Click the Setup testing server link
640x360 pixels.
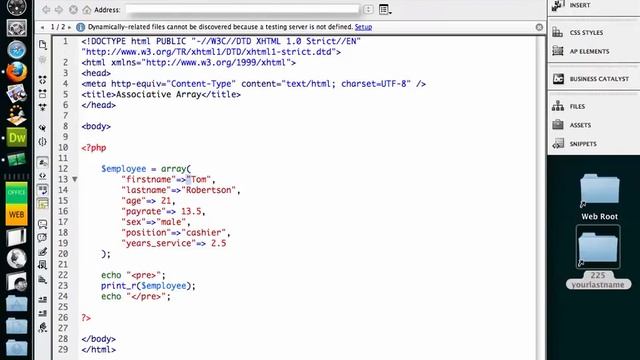pos(363,27)
